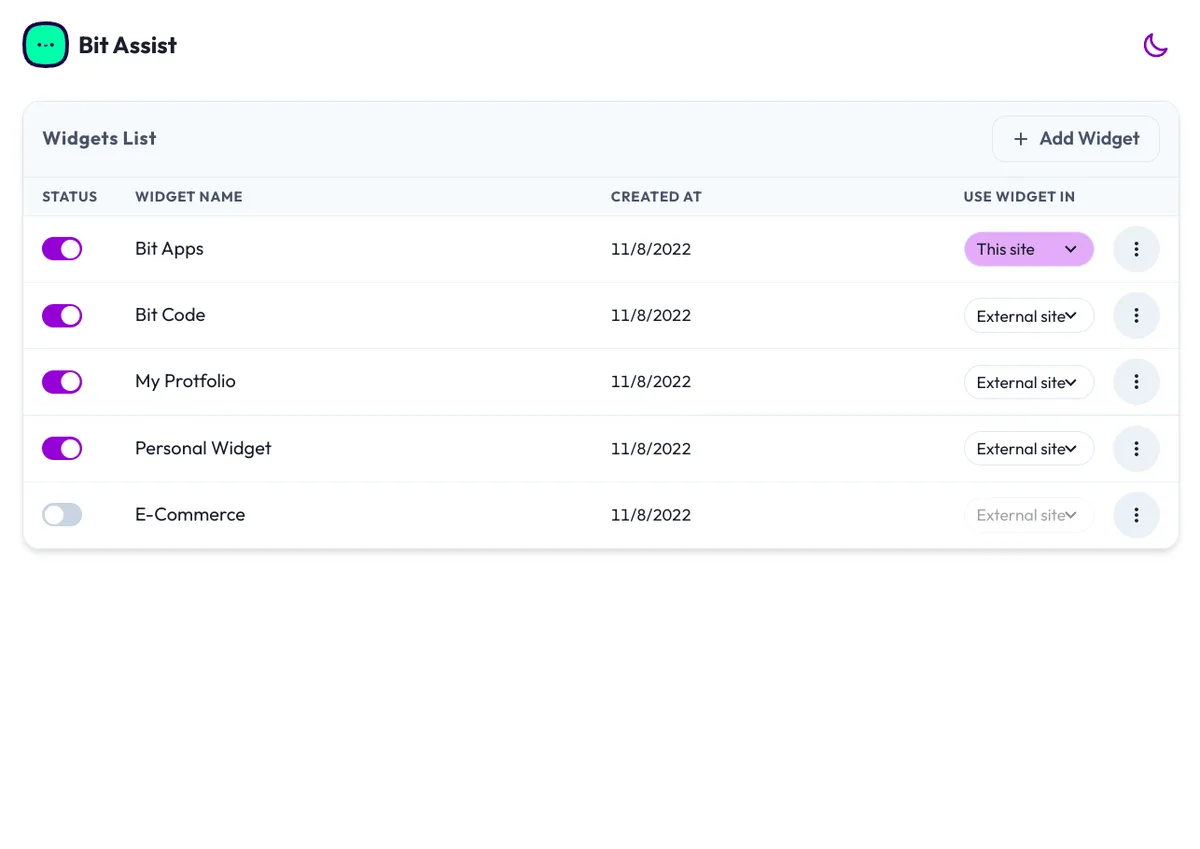Screen dimensions: 1200x849
Task: Expand External site dropdown for Personal Widget
Action: coord(1029,449)
